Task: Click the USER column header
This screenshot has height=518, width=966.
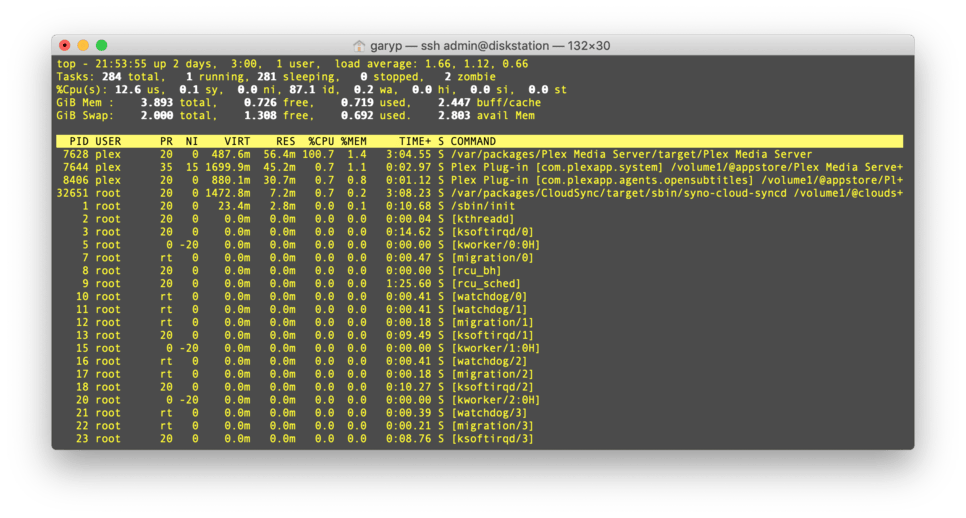Action: (108, 141)
